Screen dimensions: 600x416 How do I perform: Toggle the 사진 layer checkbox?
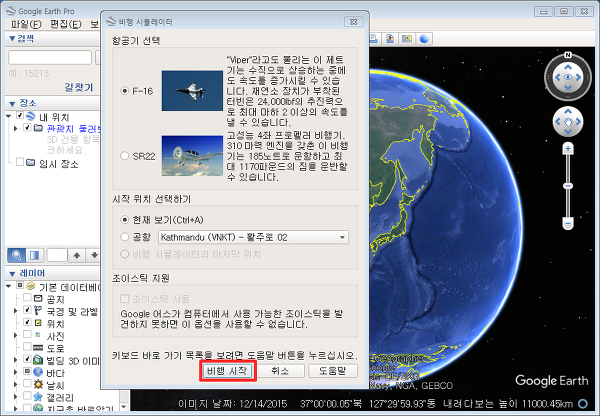pos(27,334)
